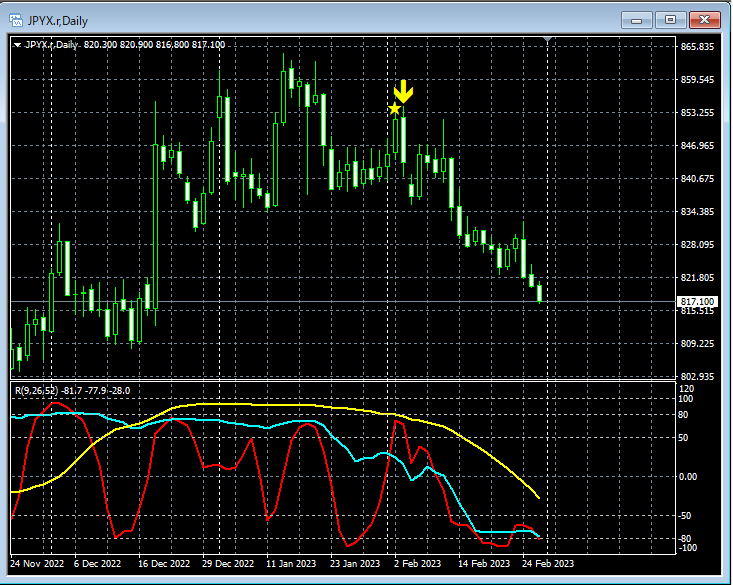Click the 23 Jan 2023 date label

(x=355, y=563)
